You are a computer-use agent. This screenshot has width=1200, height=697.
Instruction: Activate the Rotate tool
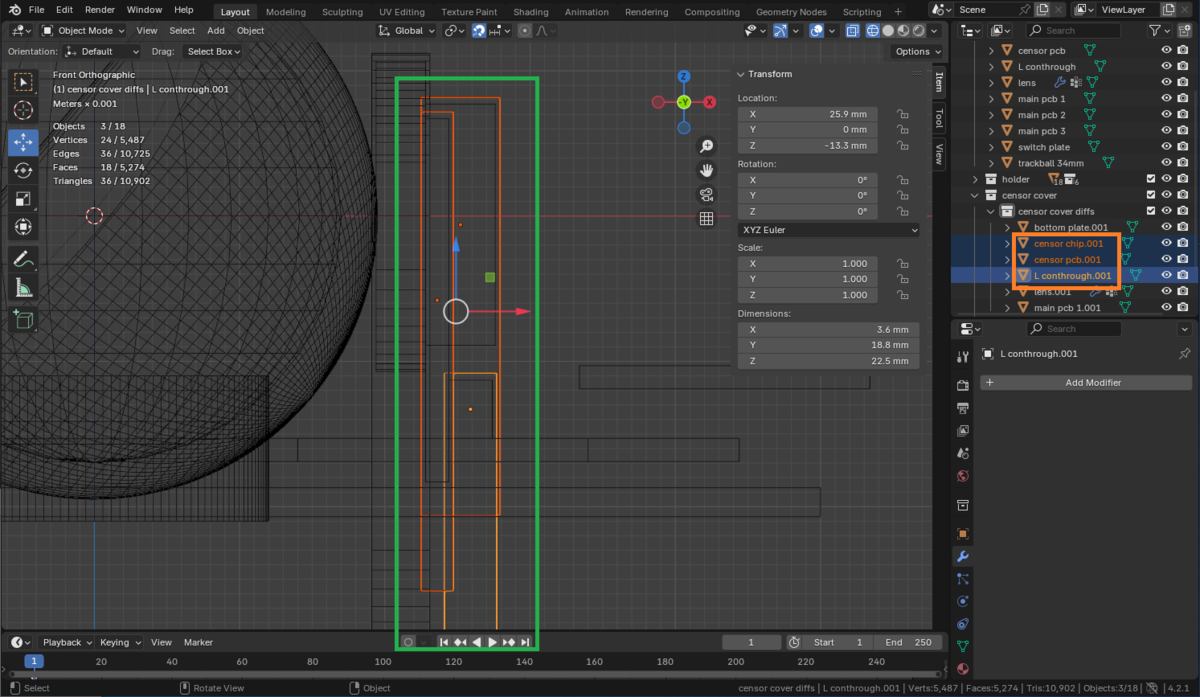(23, 171)
